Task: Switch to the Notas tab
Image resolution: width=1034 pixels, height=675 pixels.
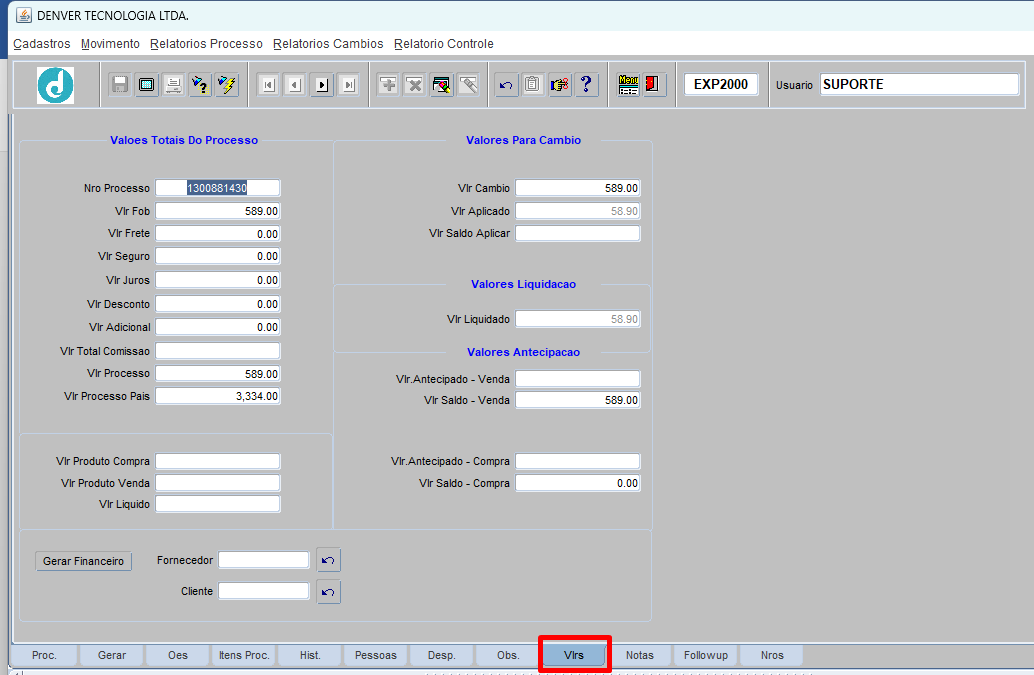Action: click(x=640, y=655)
